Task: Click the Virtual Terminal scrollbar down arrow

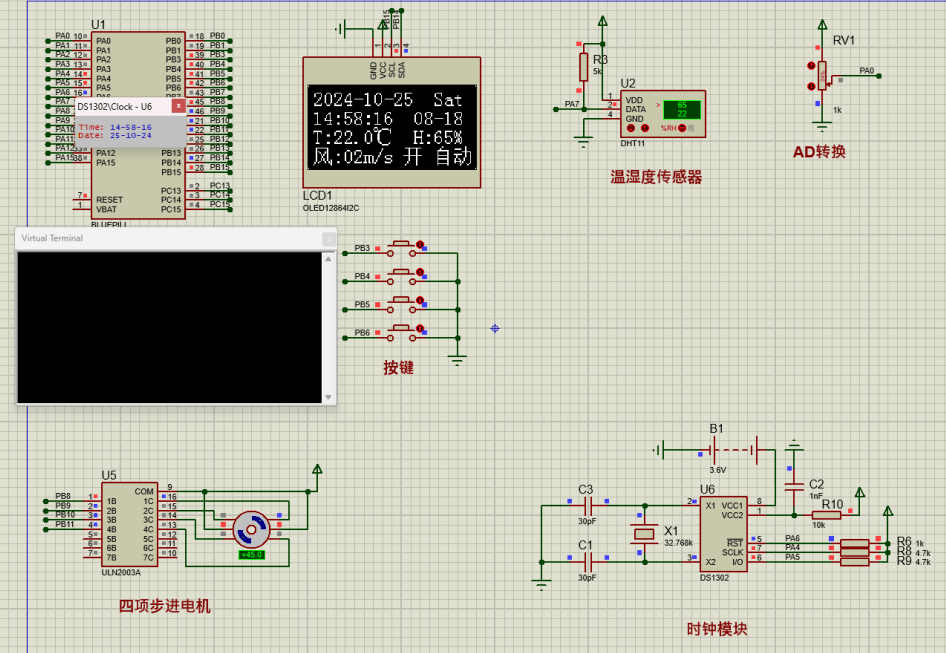Action: (x=327, y=396)
